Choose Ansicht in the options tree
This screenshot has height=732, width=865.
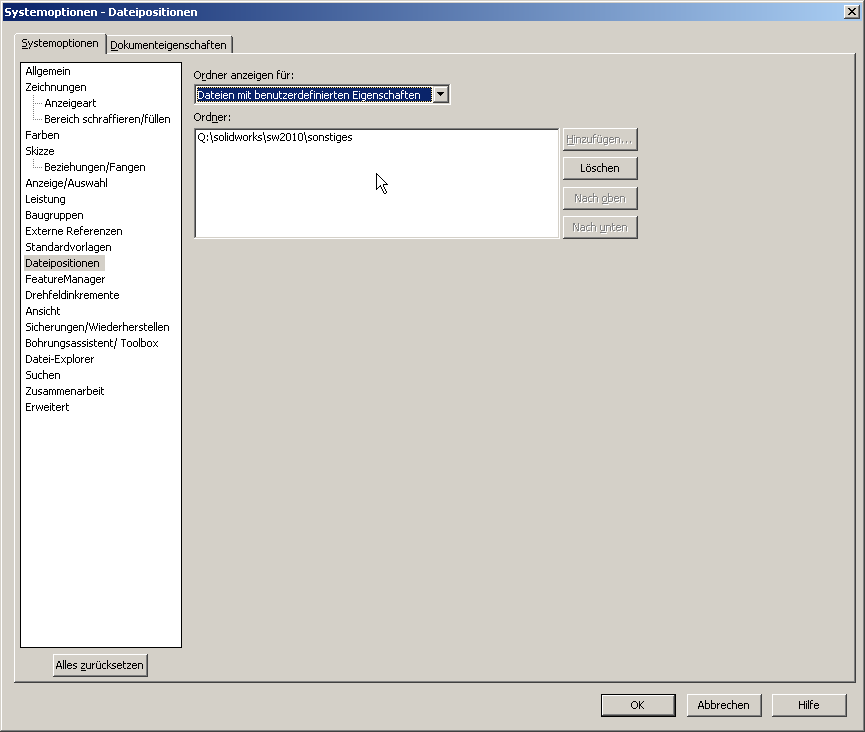point(42,311)
